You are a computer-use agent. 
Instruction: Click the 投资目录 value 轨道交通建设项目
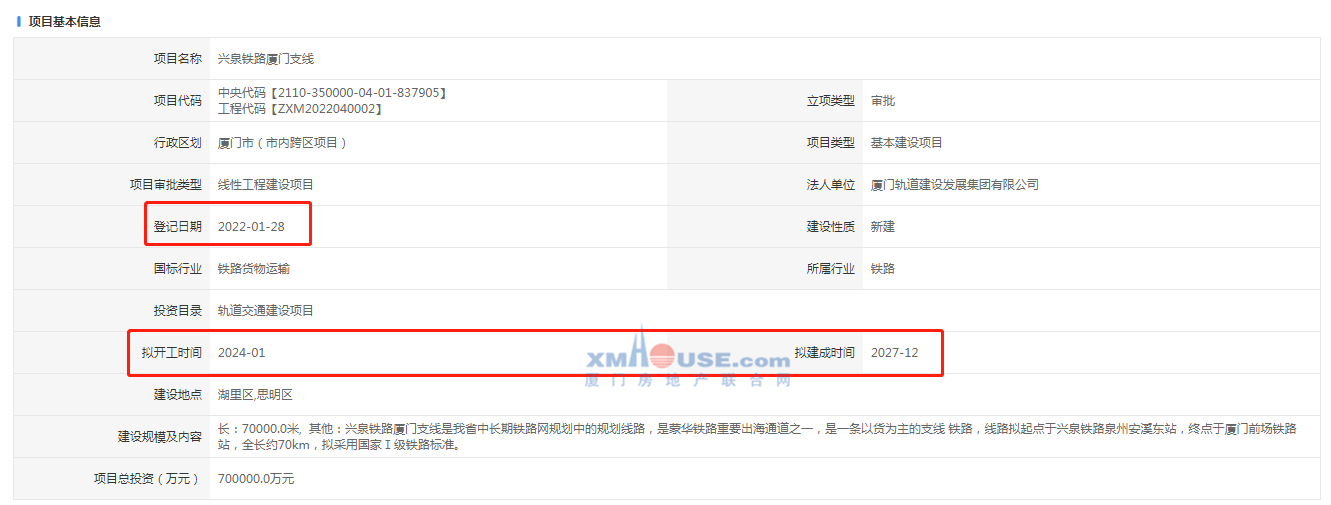tap(265, 311)
